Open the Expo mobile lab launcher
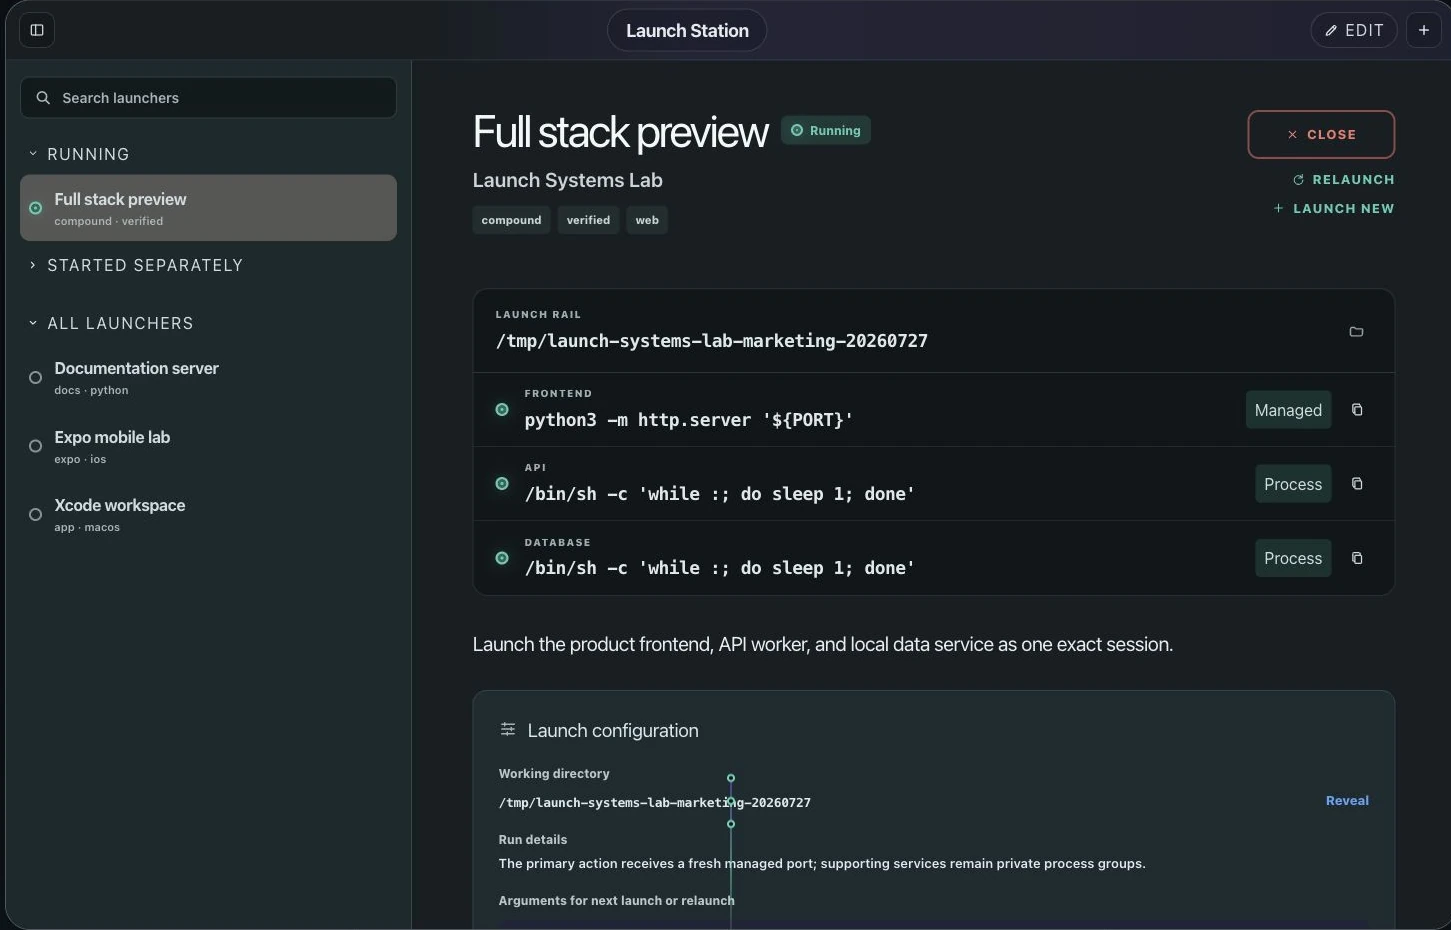This screenshot has height=930, width=1451. 208,447
